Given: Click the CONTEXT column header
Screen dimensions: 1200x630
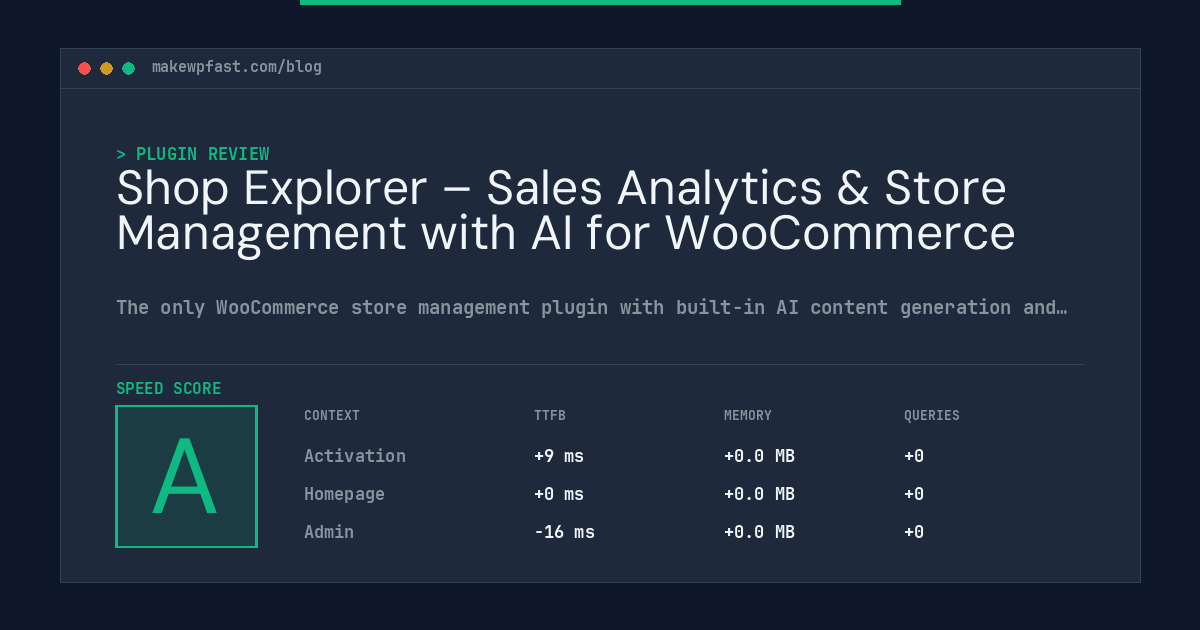Looking at the screenshot, I should click(x=332, y=415).
